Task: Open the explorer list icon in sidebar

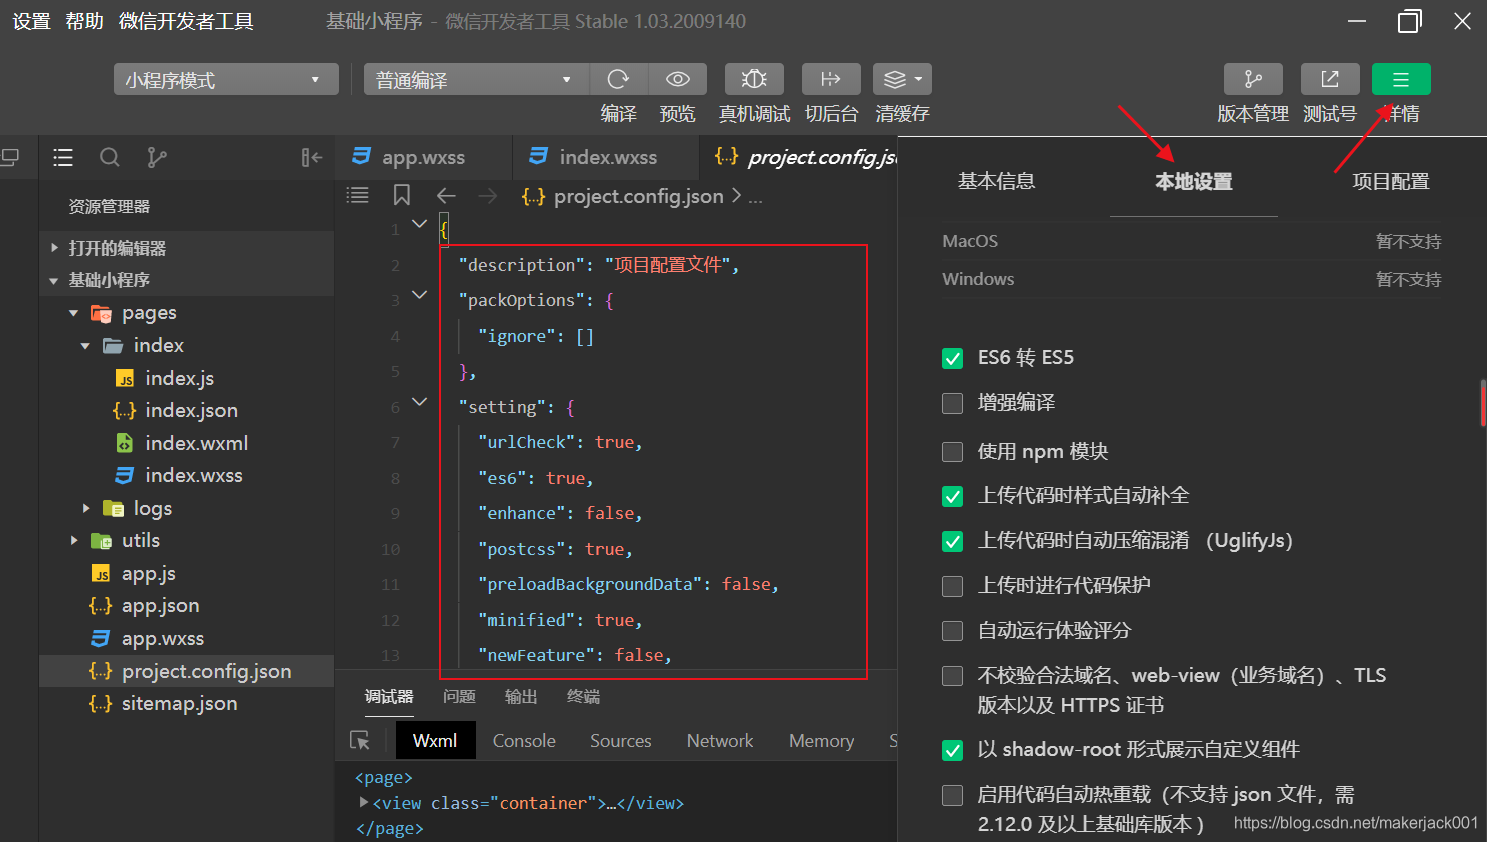Action: tap(63, 157)
